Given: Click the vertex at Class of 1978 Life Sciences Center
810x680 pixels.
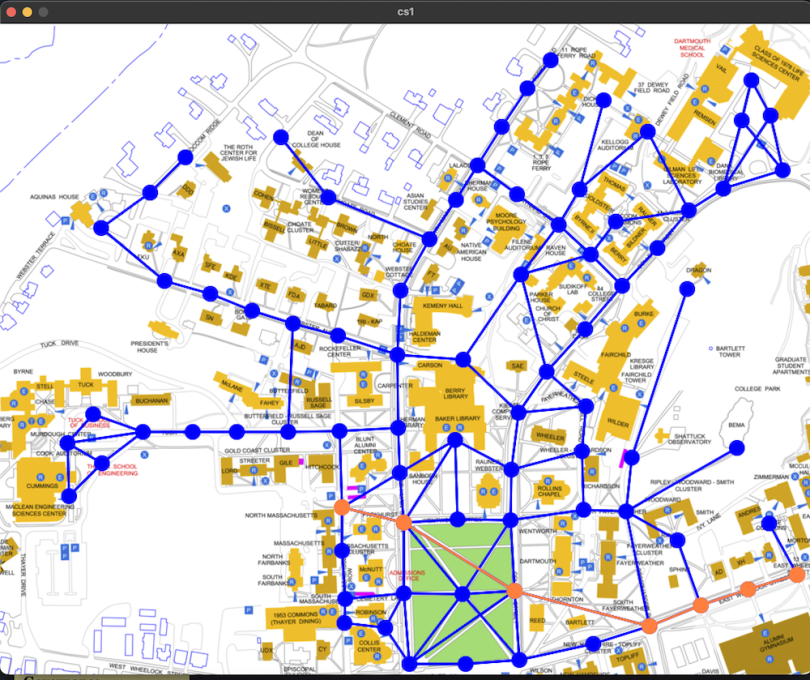Looking at the screenshot, I should (751, 81).
